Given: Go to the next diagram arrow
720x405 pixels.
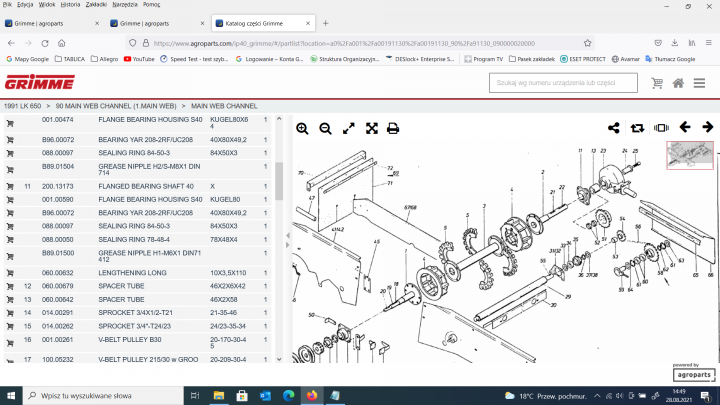Looking at the screenshot, I should click(708, 127).
